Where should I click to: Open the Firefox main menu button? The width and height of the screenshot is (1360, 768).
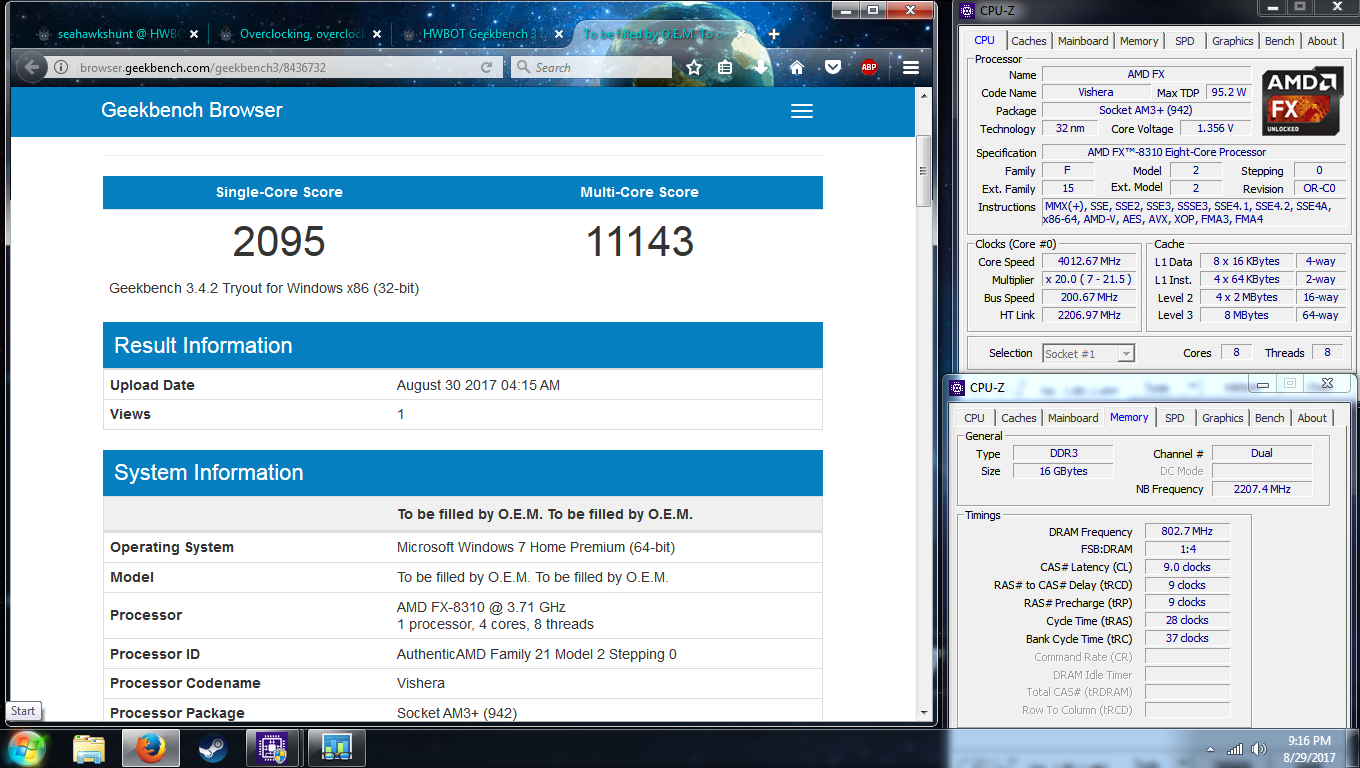tap(910, 68)
